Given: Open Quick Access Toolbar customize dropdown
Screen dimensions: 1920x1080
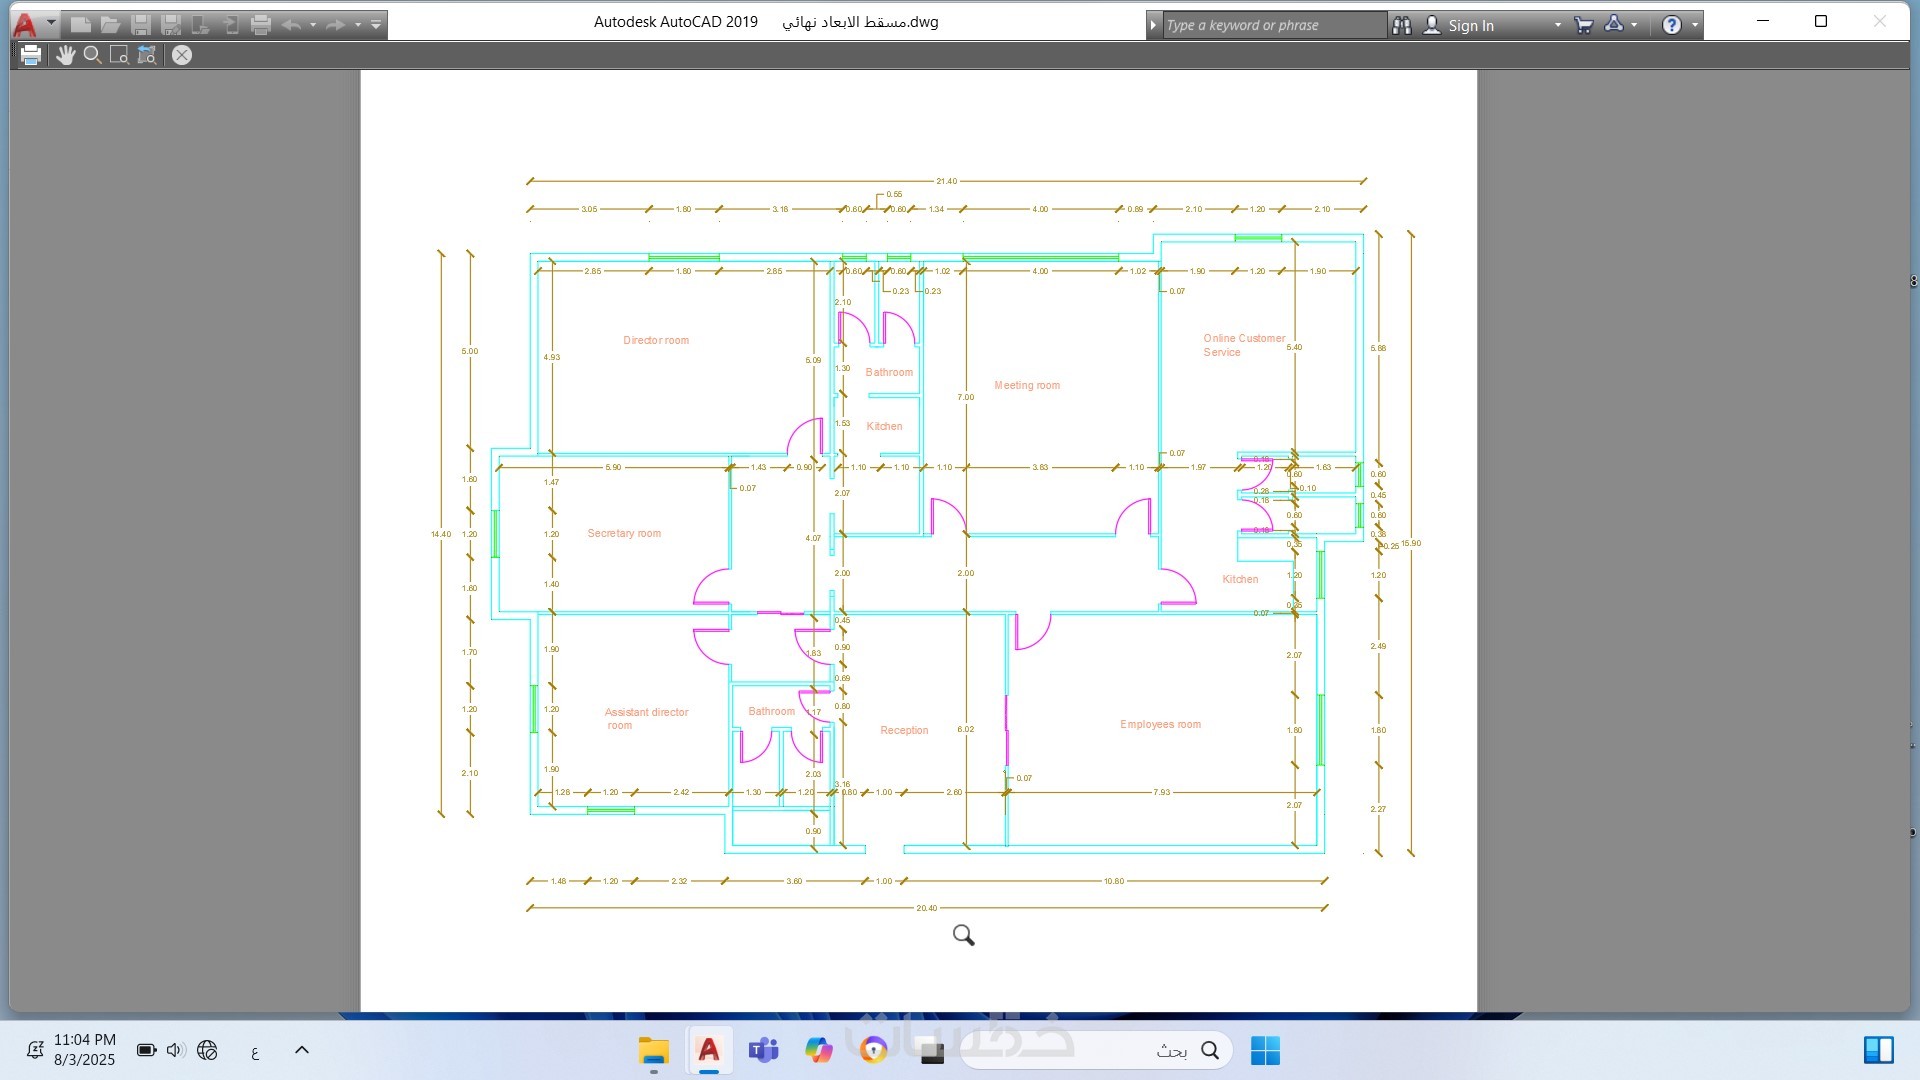Looking at the screenshot, I should (x=376, y=25).
